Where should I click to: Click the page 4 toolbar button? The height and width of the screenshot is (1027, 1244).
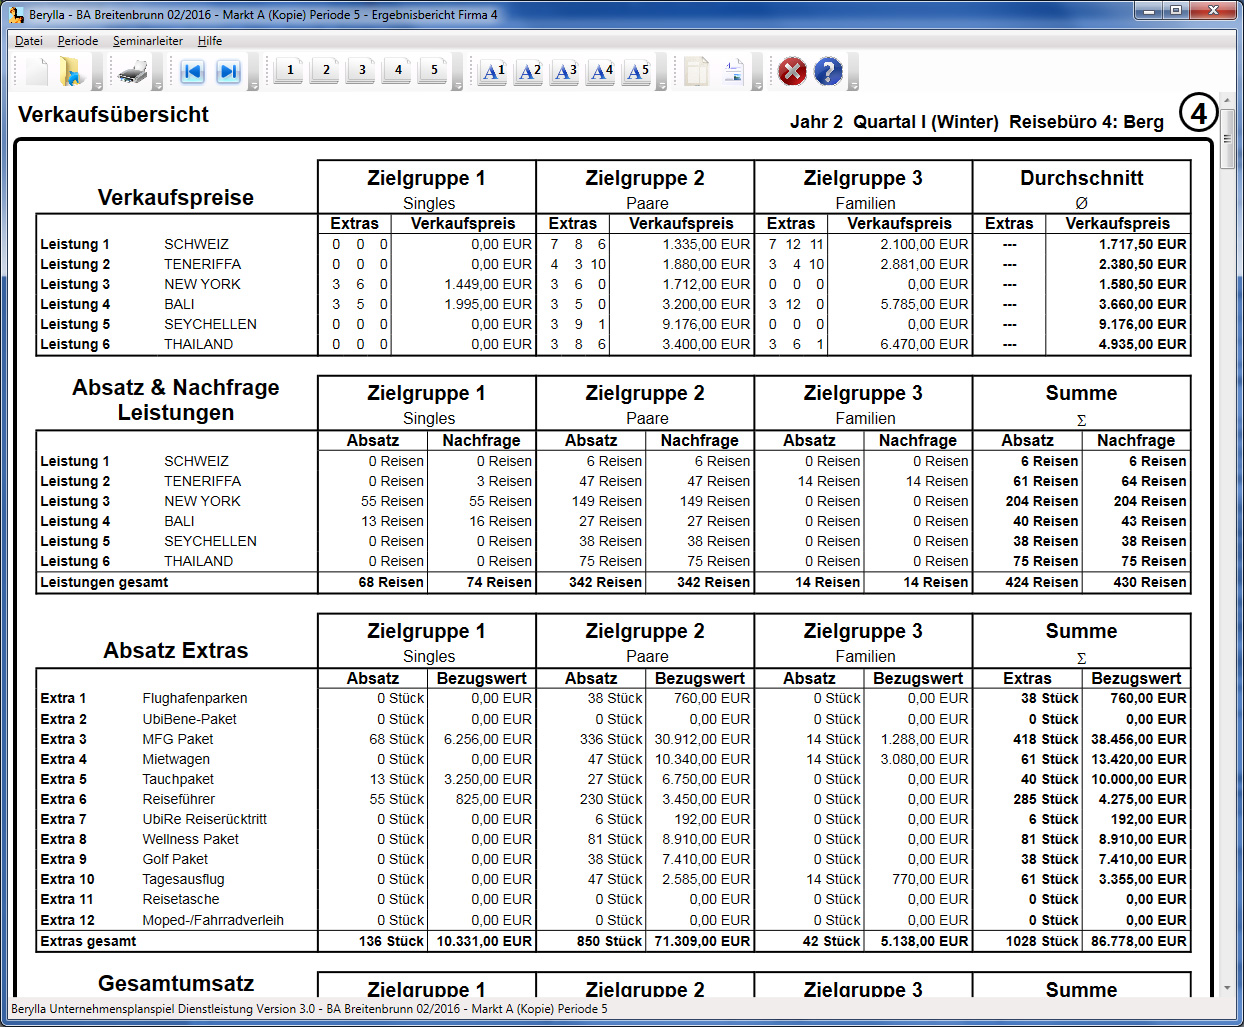click(398, 70)
